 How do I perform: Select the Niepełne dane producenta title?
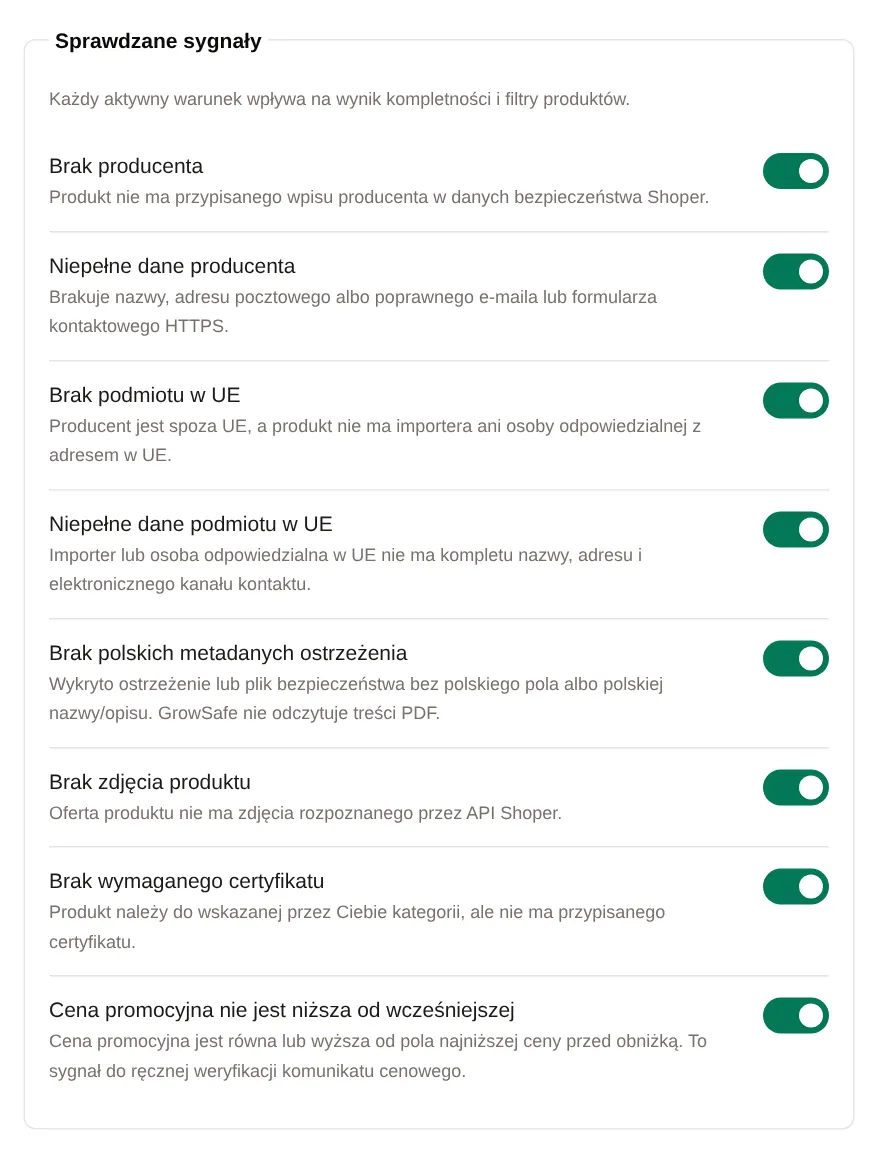pyautogui.click(x=172, y=266)
